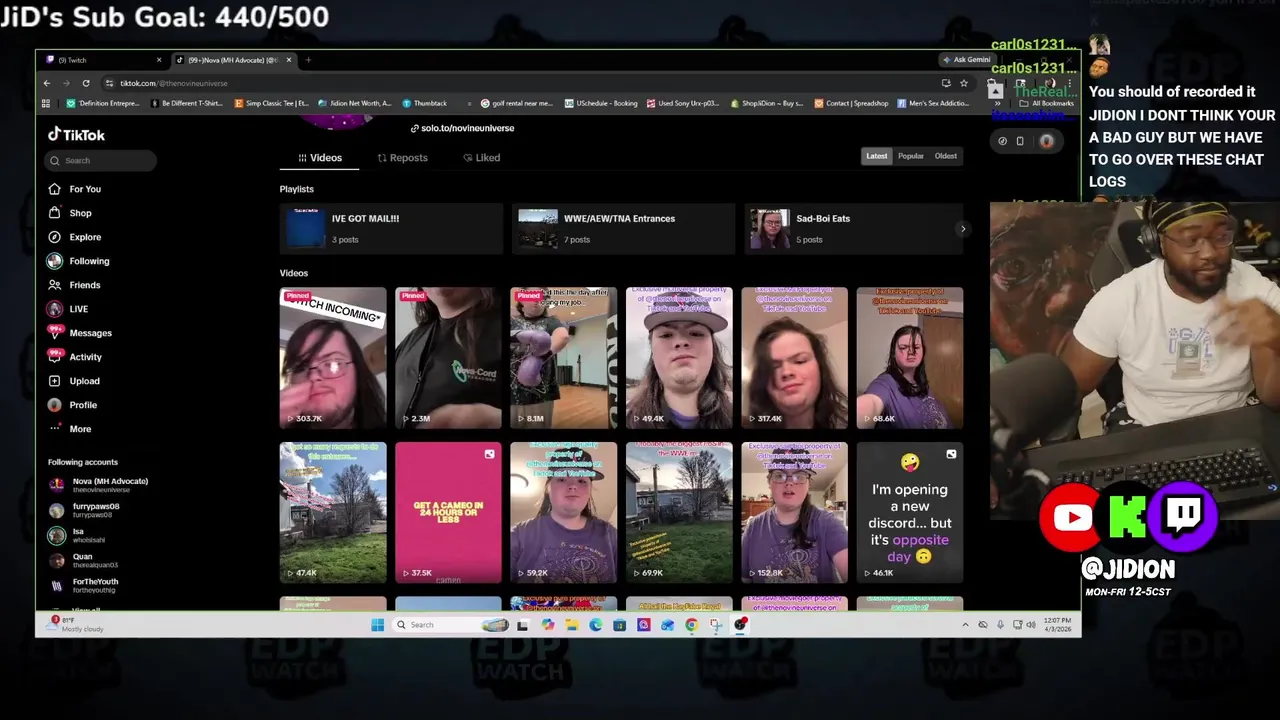Viewport: 1280px width, 720px height.
Task: Open the Nova (MH Advocate) followed account
Action: [x=100, y=485]
